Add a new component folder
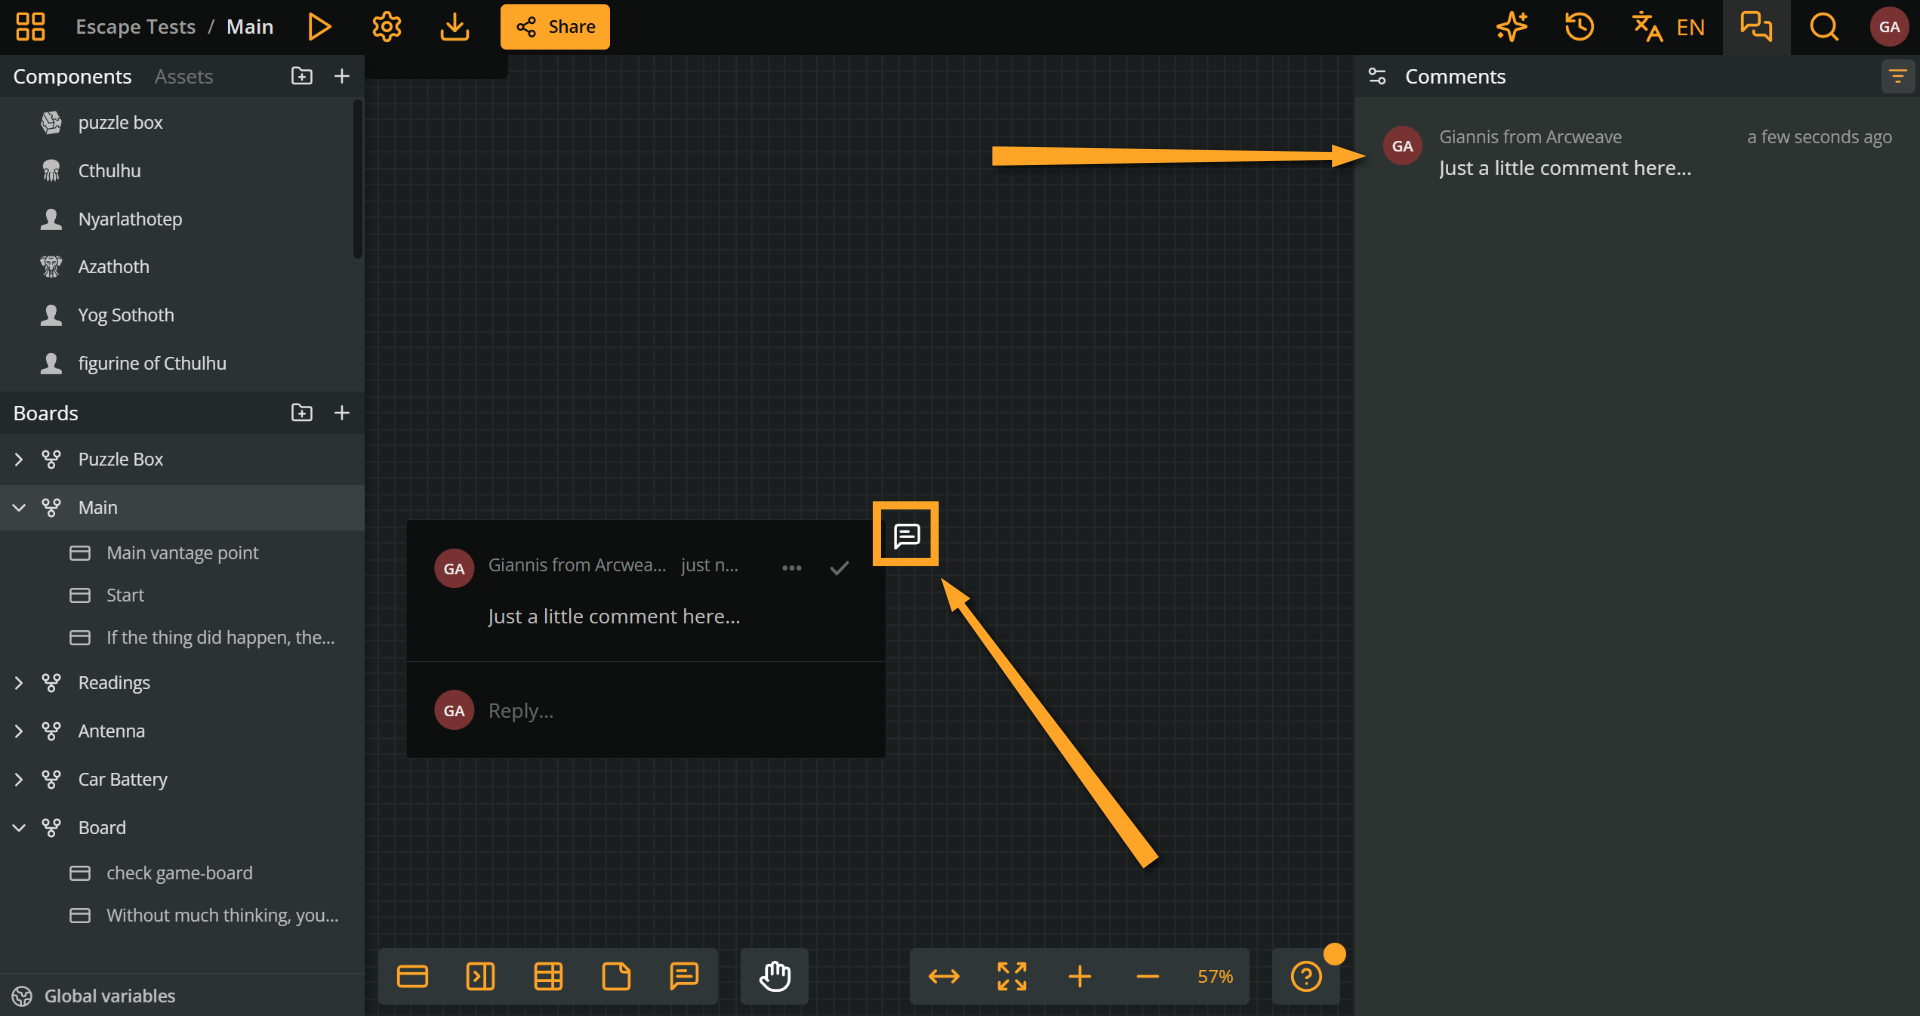Image resolution: width=1920 pixels, height=1016 pixels. click(x=302, y=76)
